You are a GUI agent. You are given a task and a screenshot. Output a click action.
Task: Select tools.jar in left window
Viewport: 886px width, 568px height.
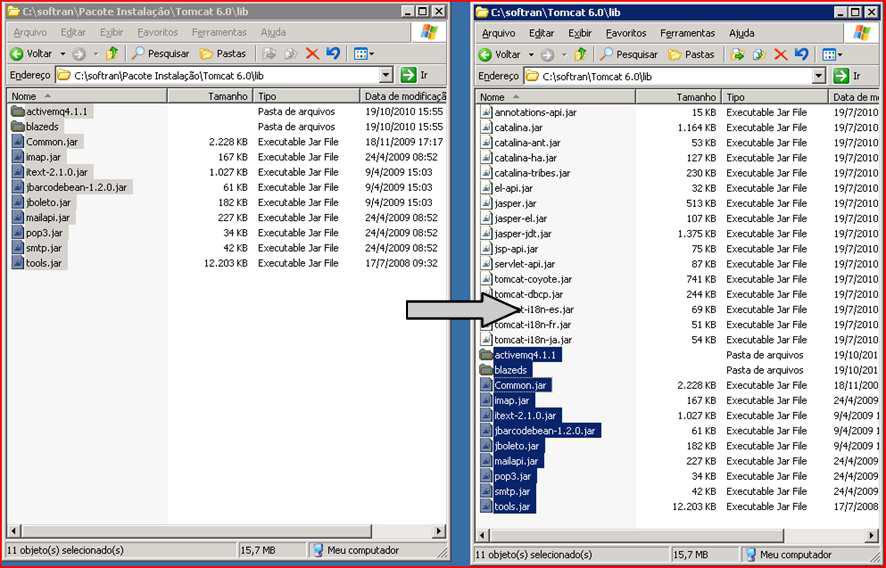pyautogui.click(x=38, y=263)
